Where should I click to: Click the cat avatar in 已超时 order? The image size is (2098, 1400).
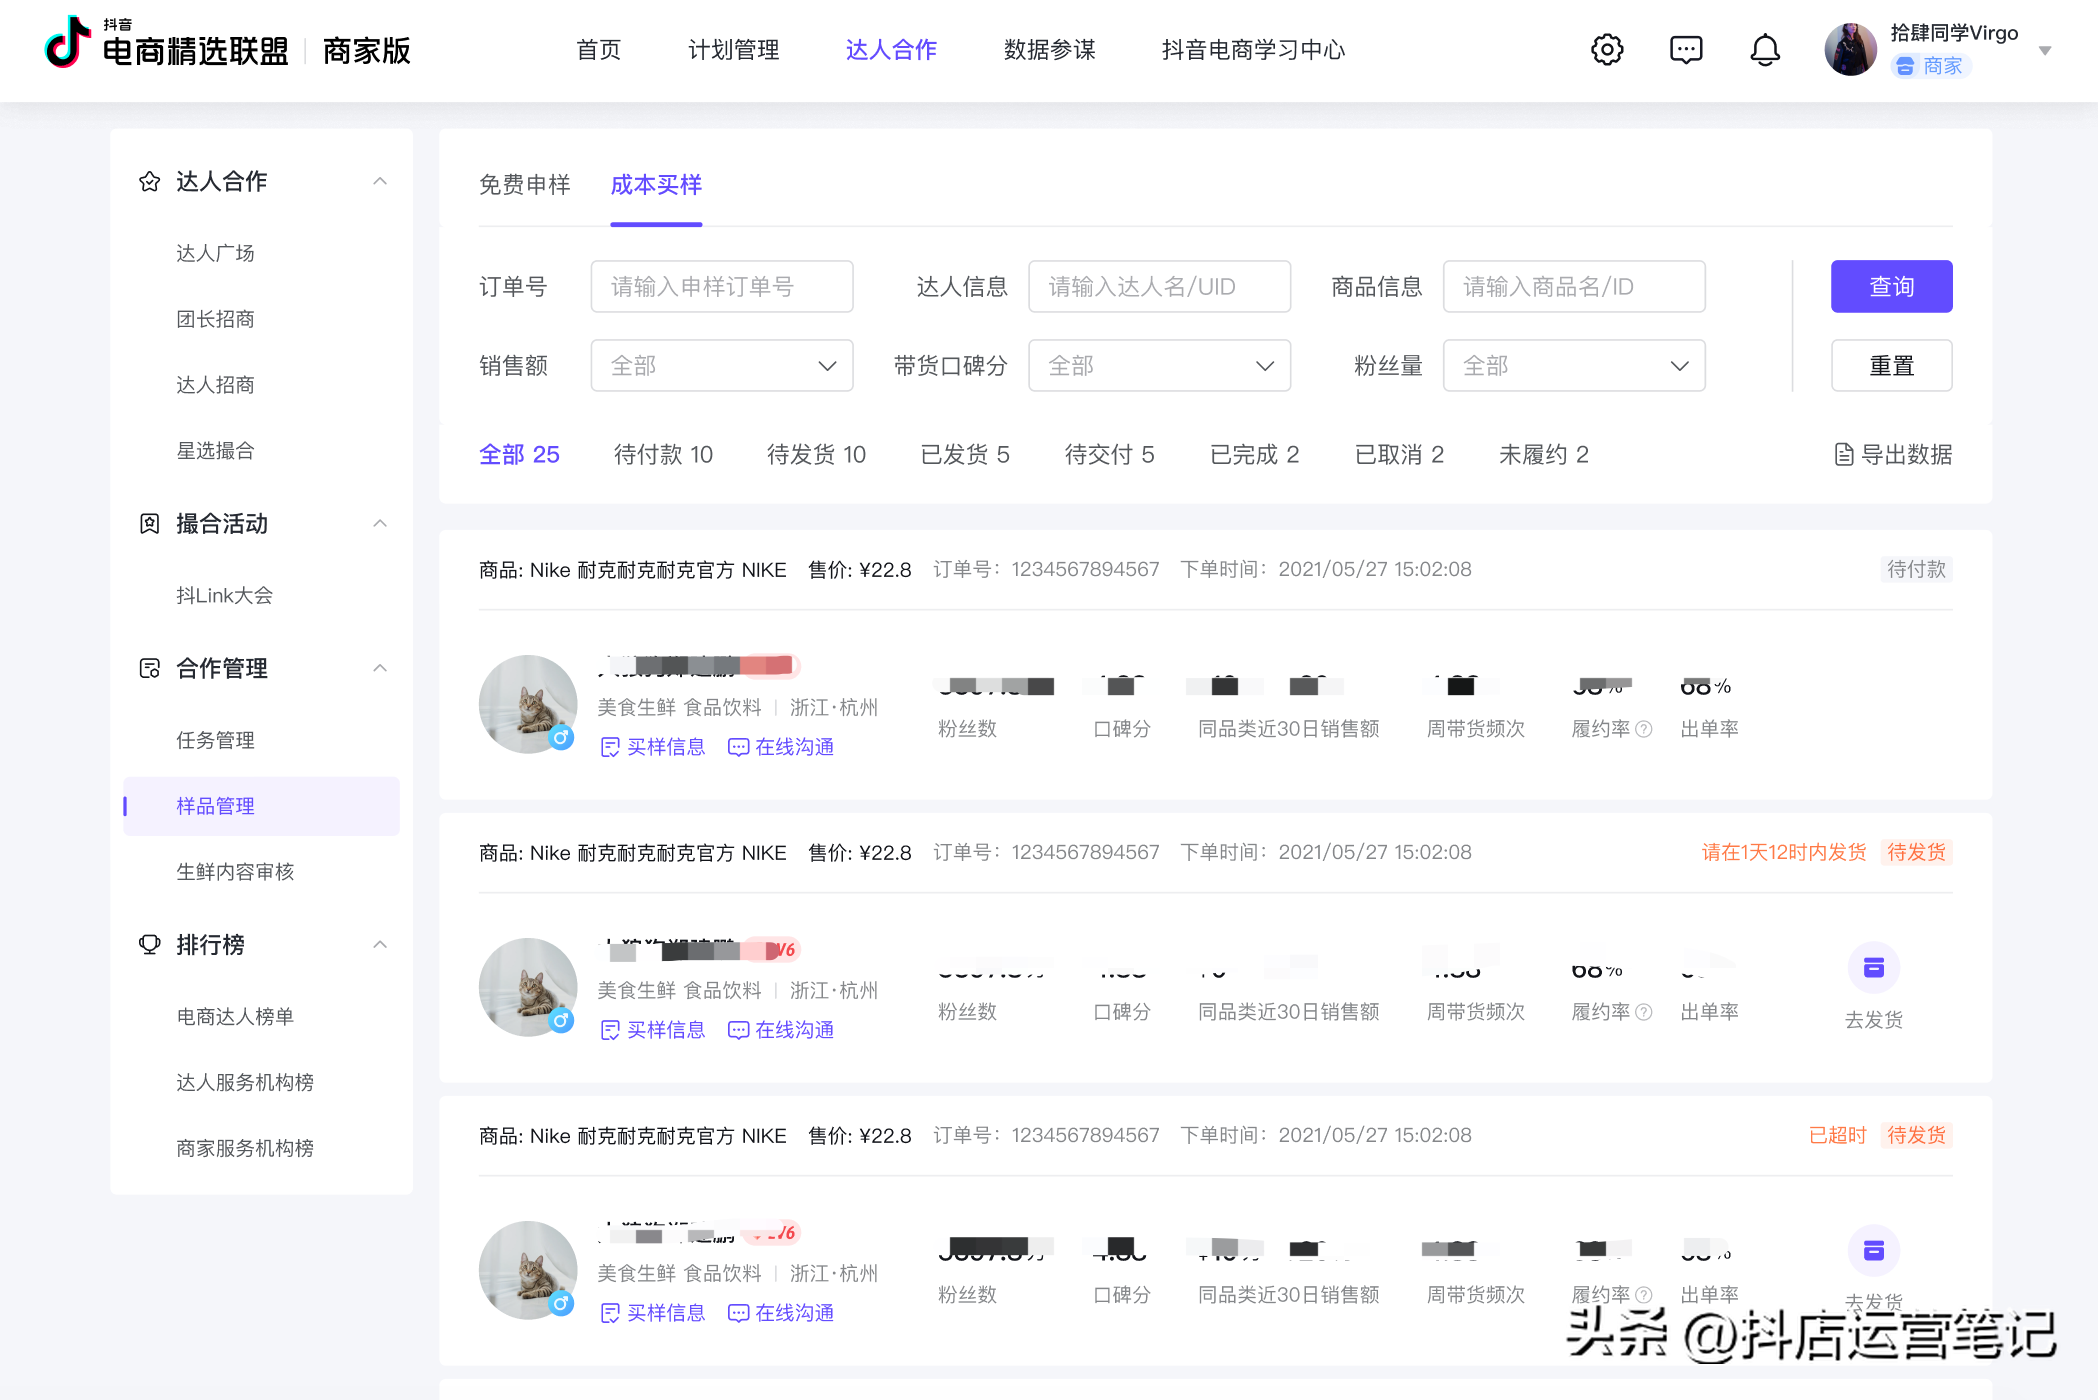click(528, 1270)
